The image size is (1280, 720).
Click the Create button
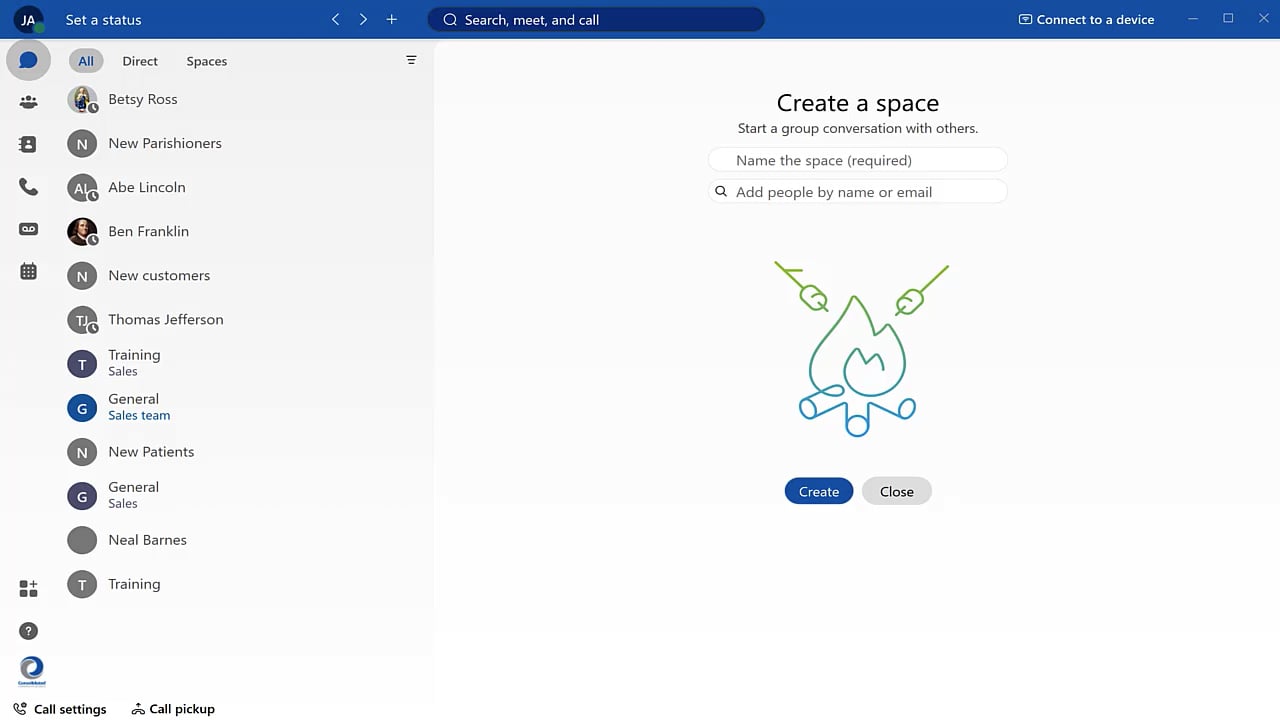pos(819,491)
